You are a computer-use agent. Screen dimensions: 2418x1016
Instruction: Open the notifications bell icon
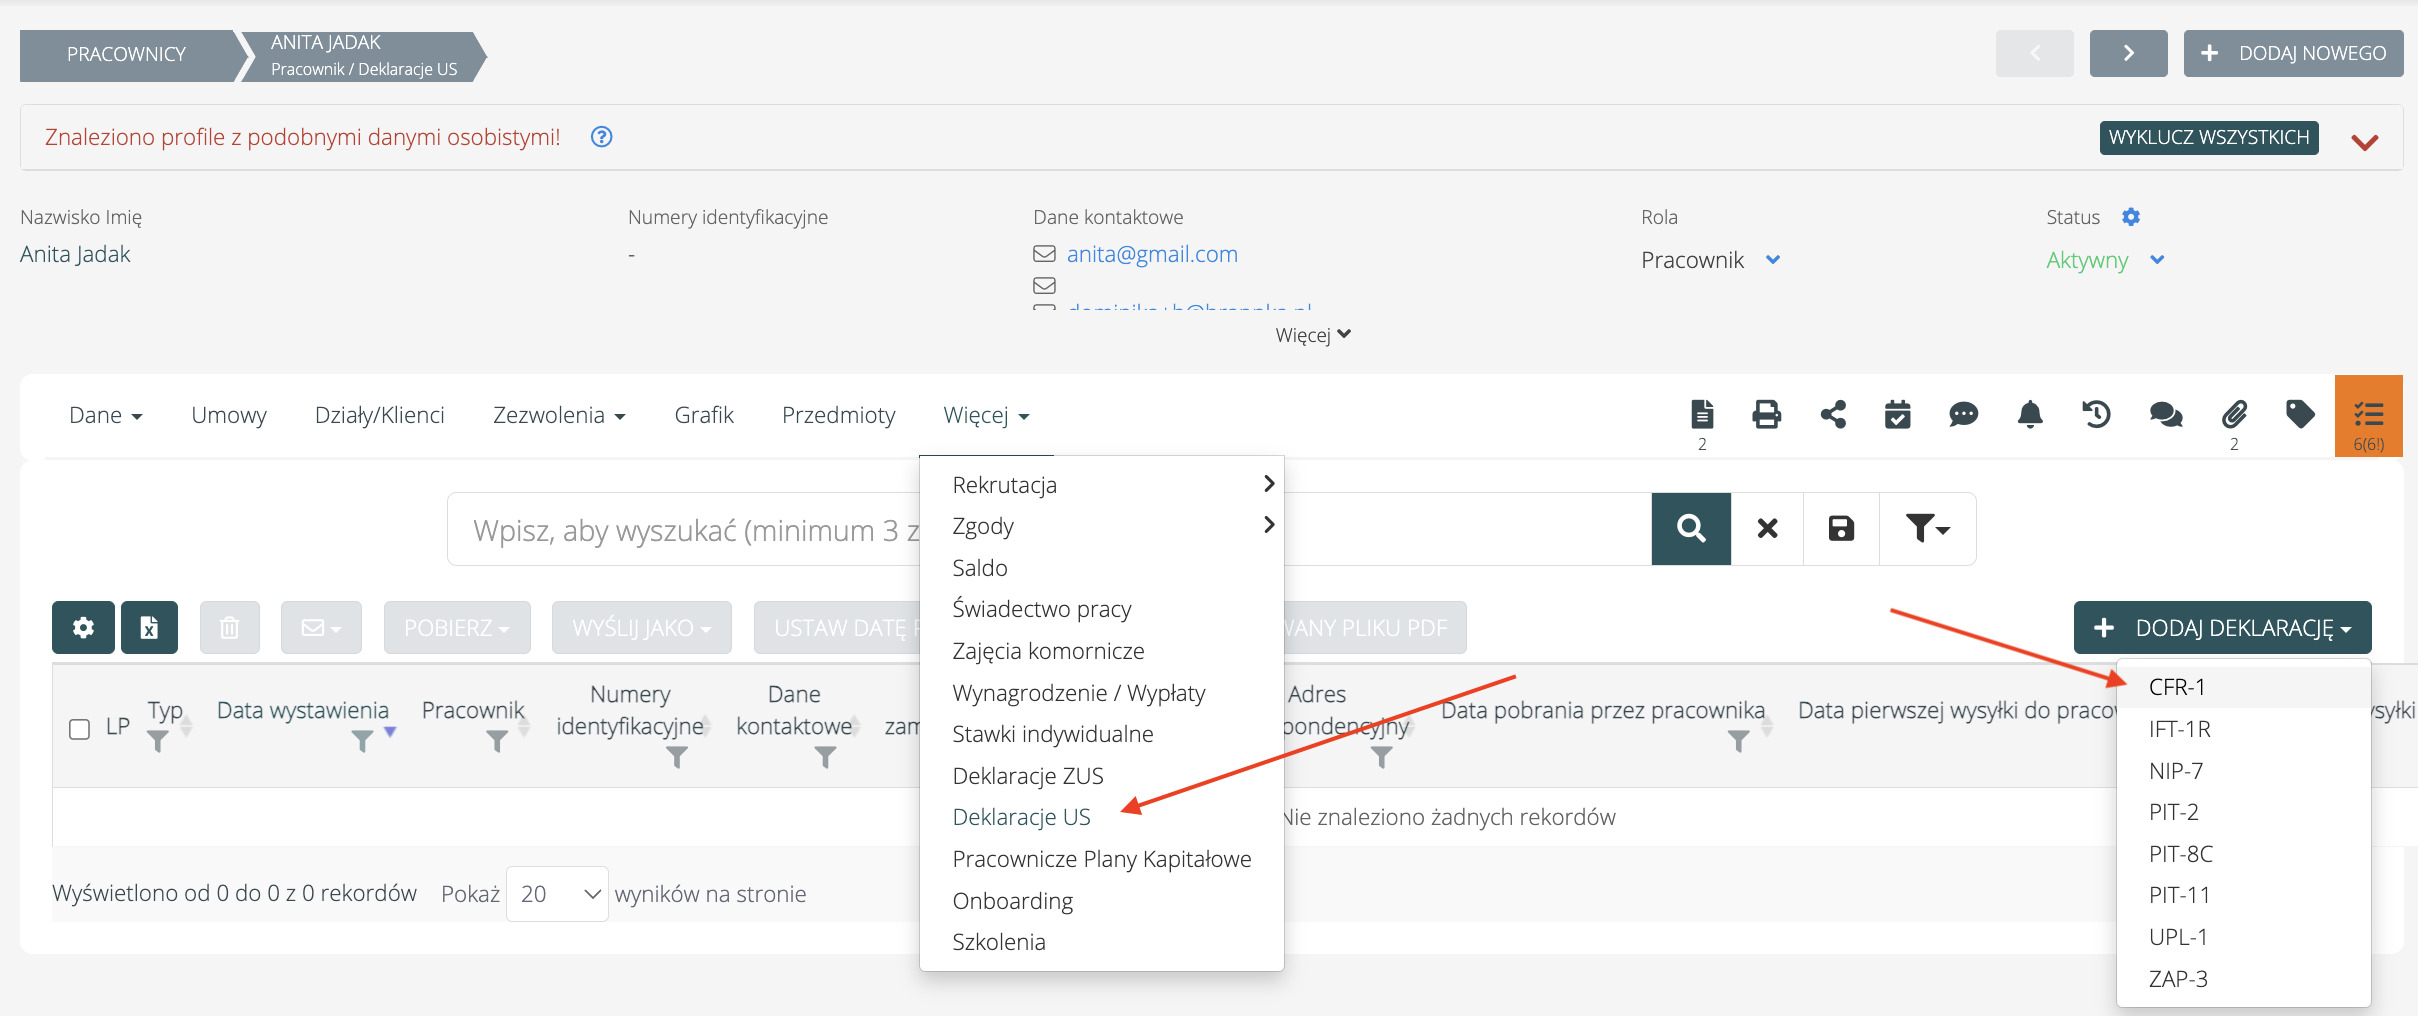(x=2030, y=414)
